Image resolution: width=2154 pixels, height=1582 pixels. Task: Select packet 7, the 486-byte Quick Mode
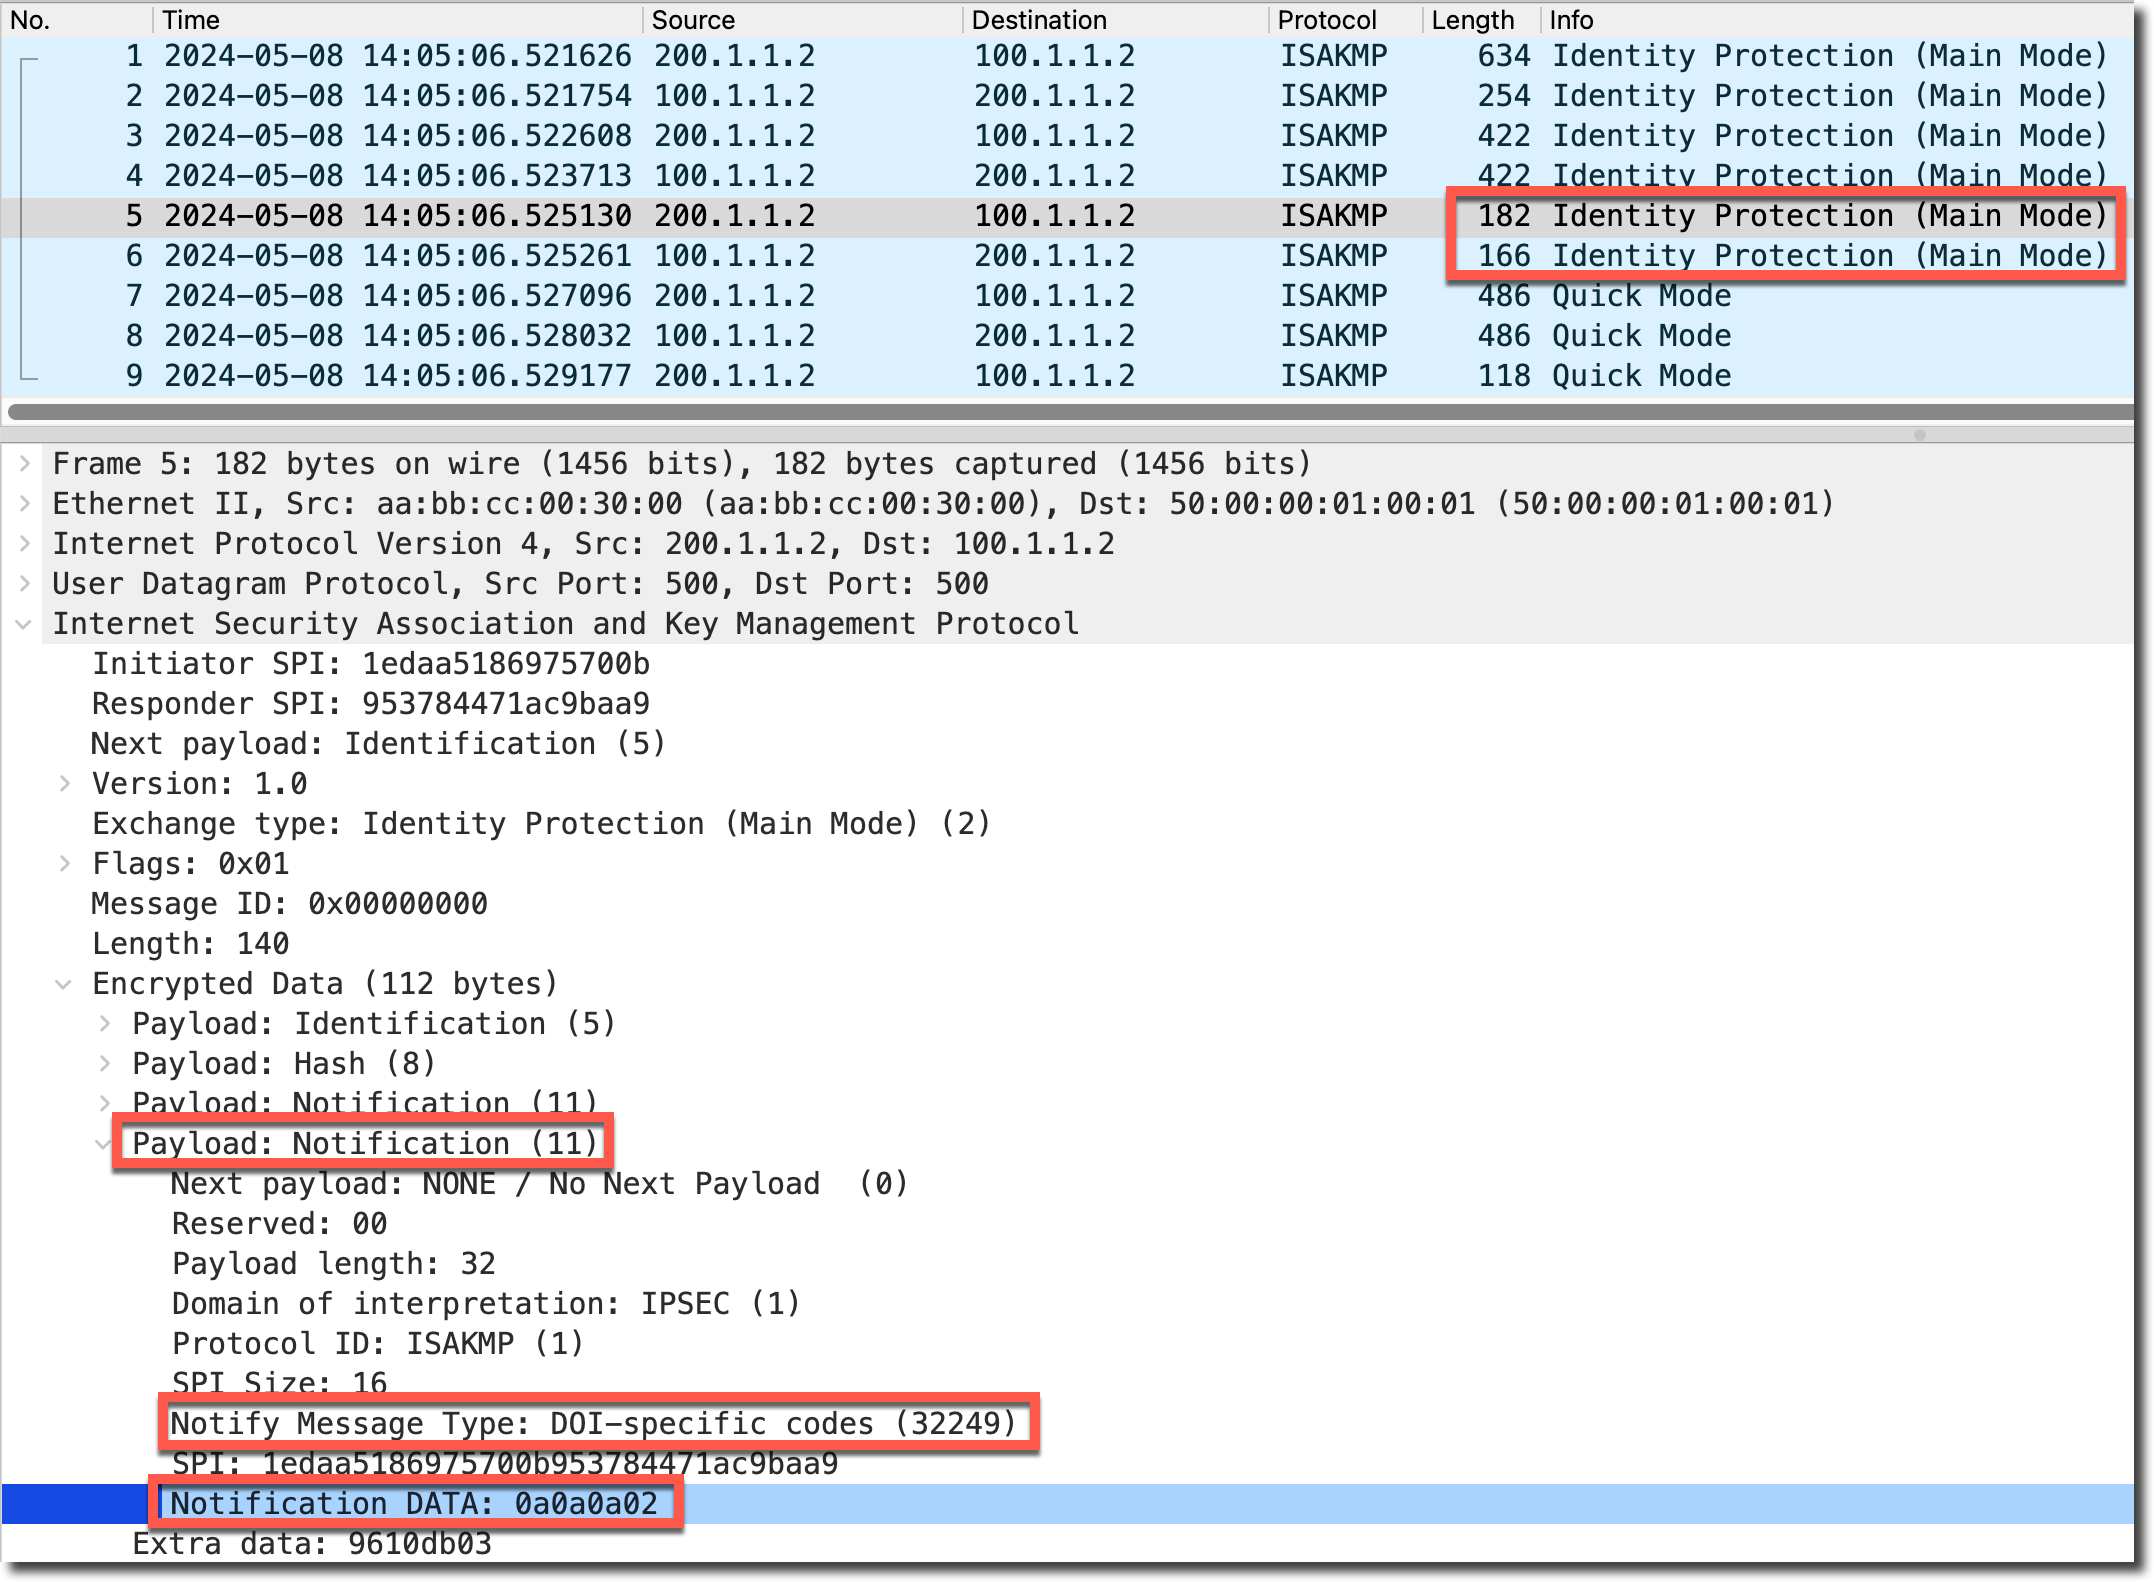[x=700, y=296]
